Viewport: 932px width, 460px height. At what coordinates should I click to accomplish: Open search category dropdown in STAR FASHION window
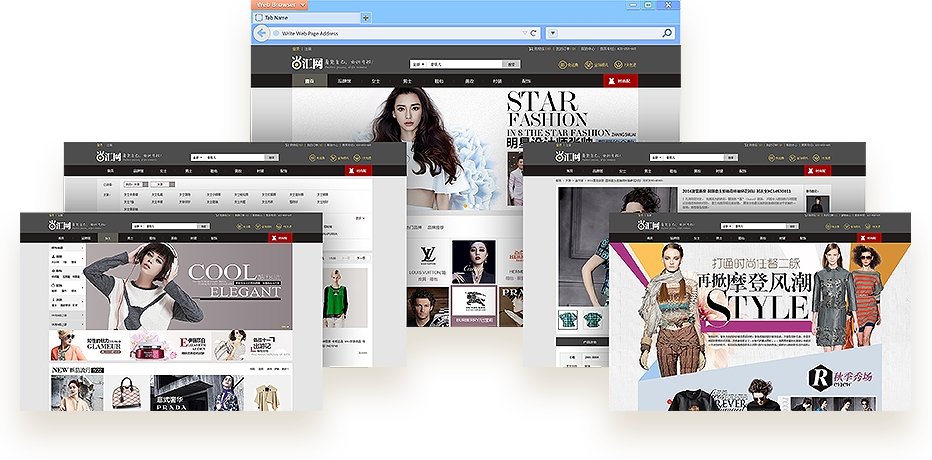[x=418, y=64]
